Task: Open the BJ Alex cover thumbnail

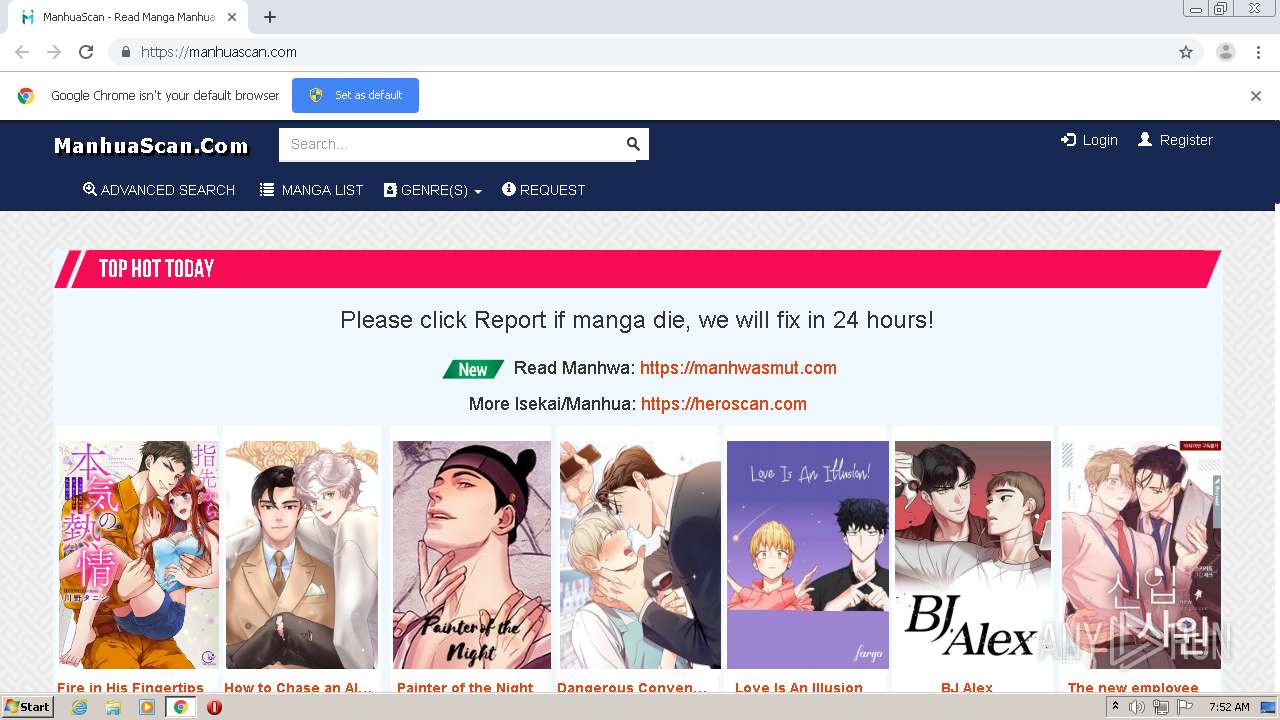Action: pyautogui.click(x=972, y=555)
